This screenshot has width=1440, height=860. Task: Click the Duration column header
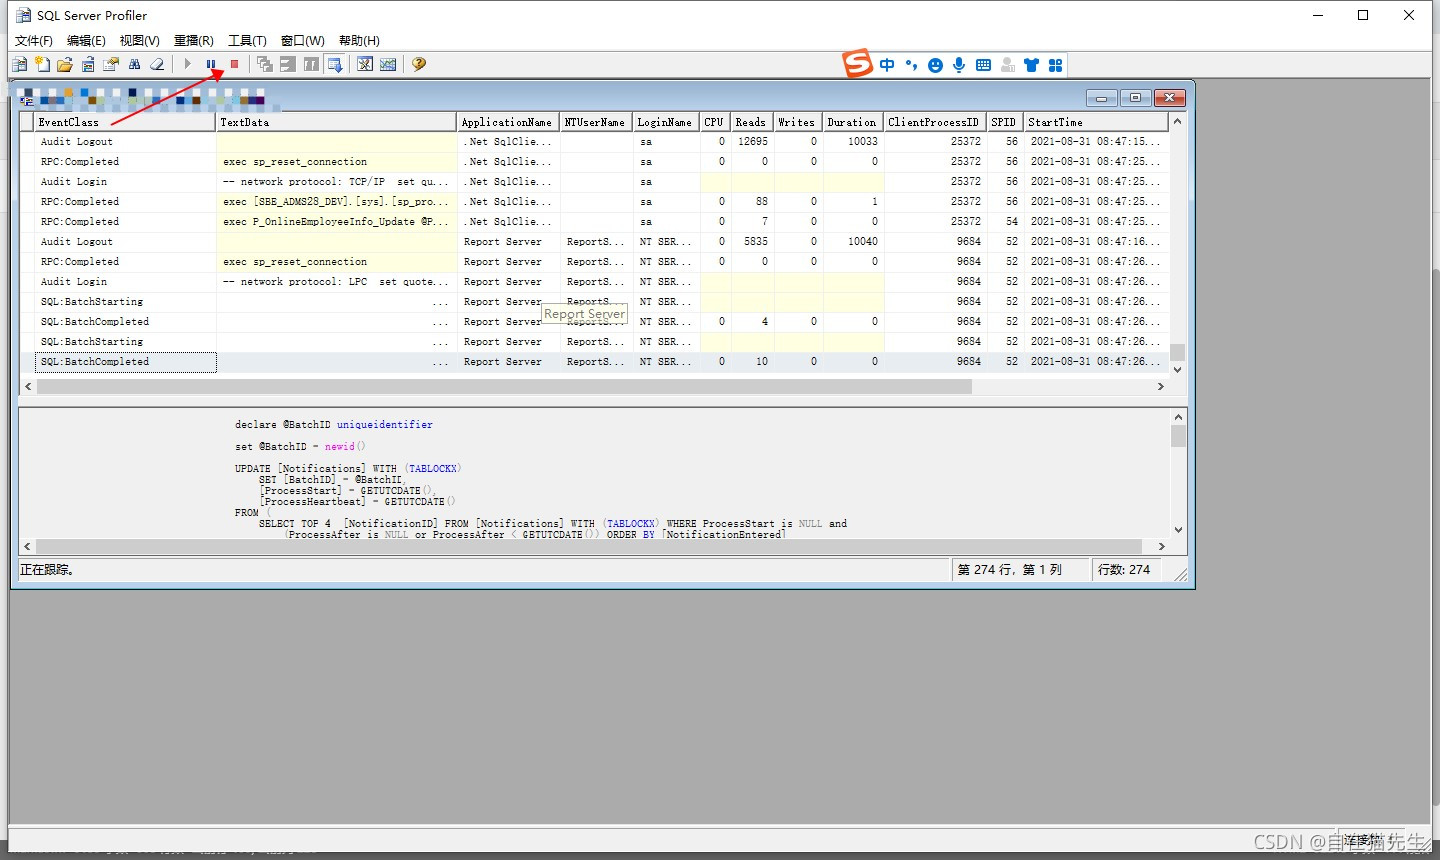coord(854,122)
